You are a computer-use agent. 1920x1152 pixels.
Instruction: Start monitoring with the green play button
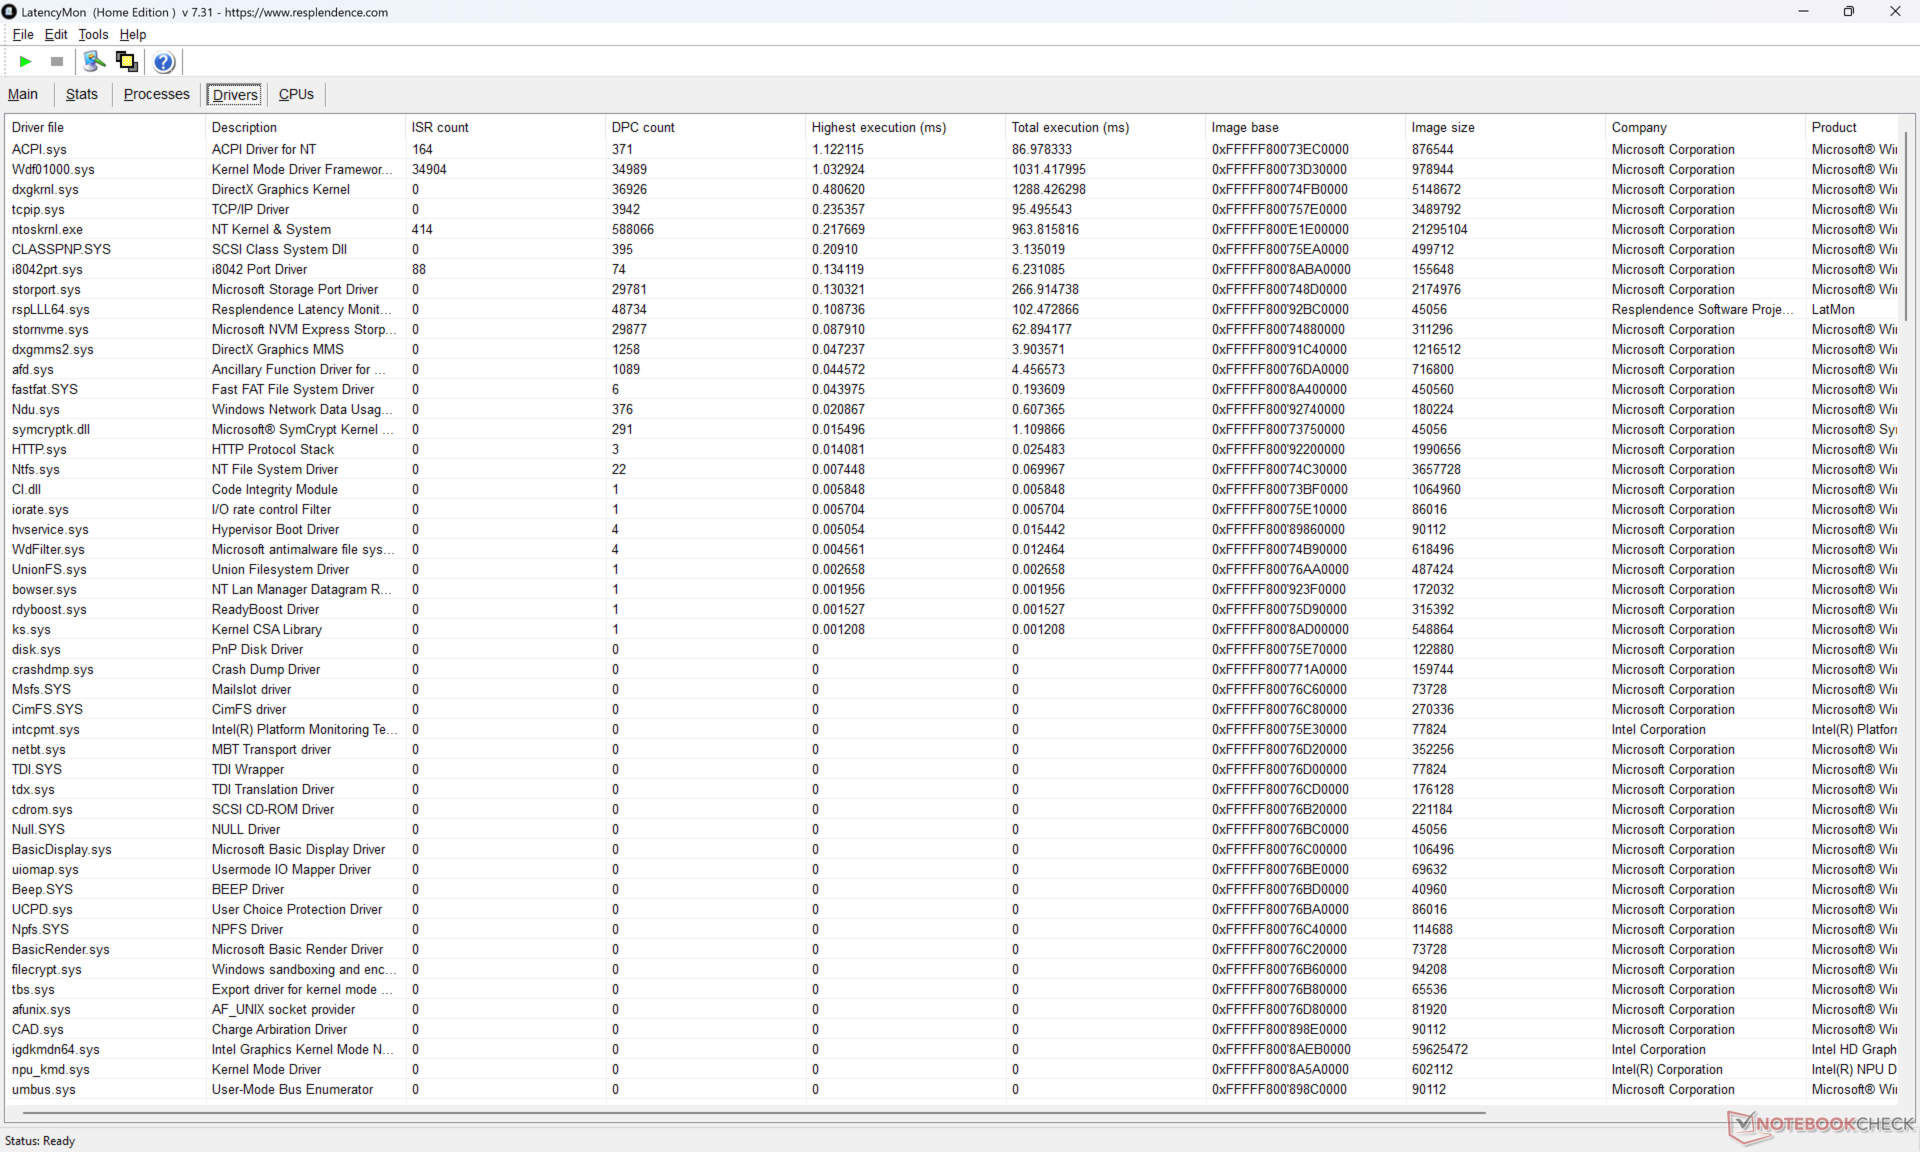click(x=26, y=62)
